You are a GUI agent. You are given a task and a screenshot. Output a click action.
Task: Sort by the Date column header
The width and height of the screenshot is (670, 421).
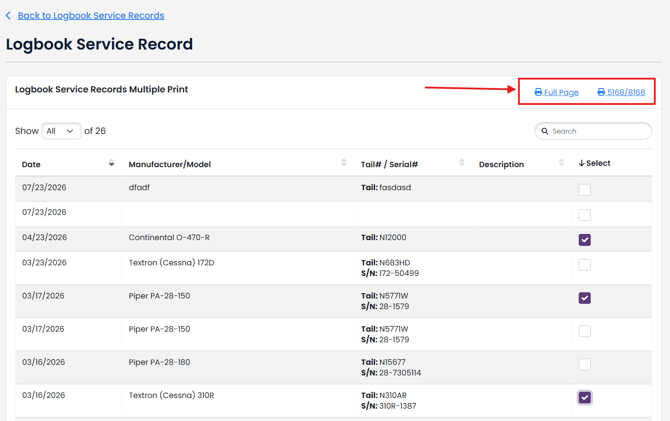coord(31,164)
